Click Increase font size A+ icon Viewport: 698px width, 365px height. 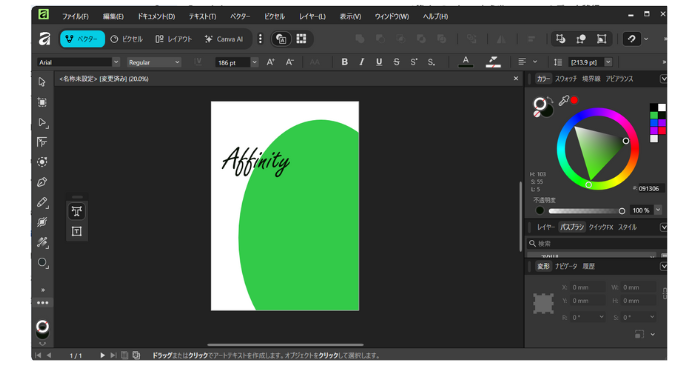coord(270,62)
